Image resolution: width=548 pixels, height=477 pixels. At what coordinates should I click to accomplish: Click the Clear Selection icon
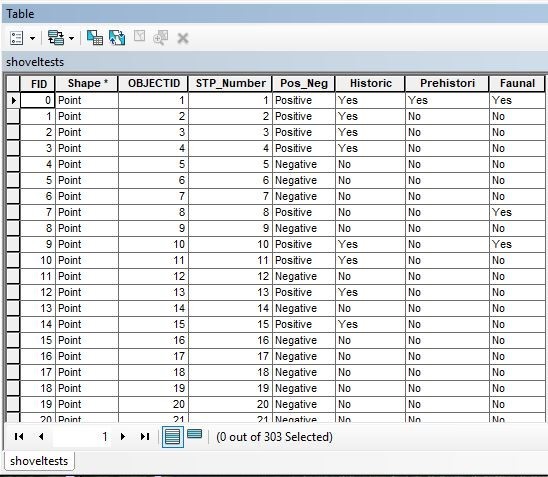[139, 36]
